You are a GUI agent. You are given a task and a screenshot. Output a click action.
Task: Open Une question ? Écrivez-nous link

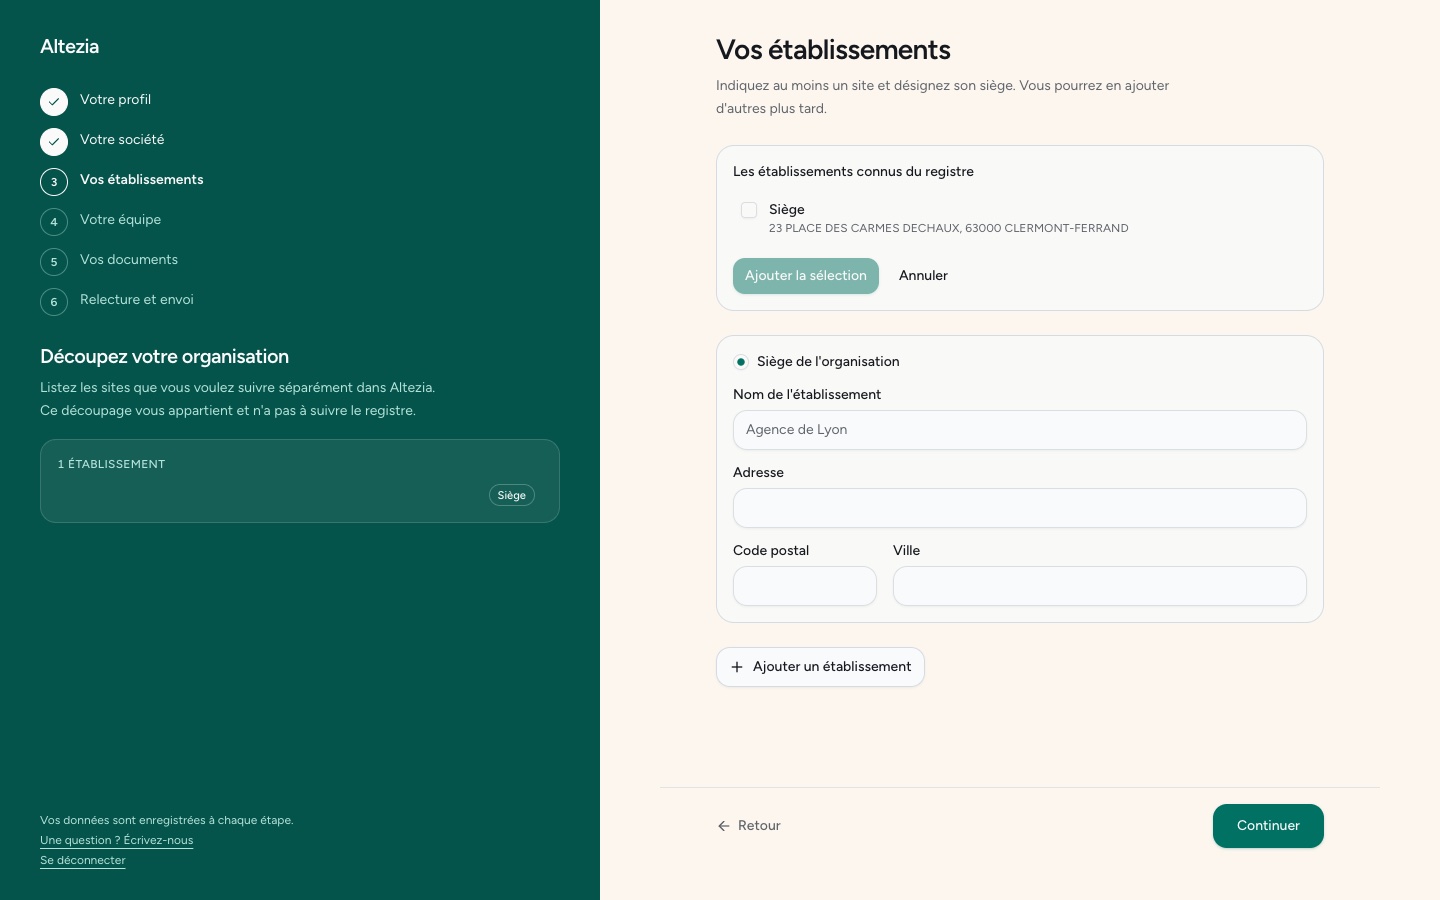117,840
